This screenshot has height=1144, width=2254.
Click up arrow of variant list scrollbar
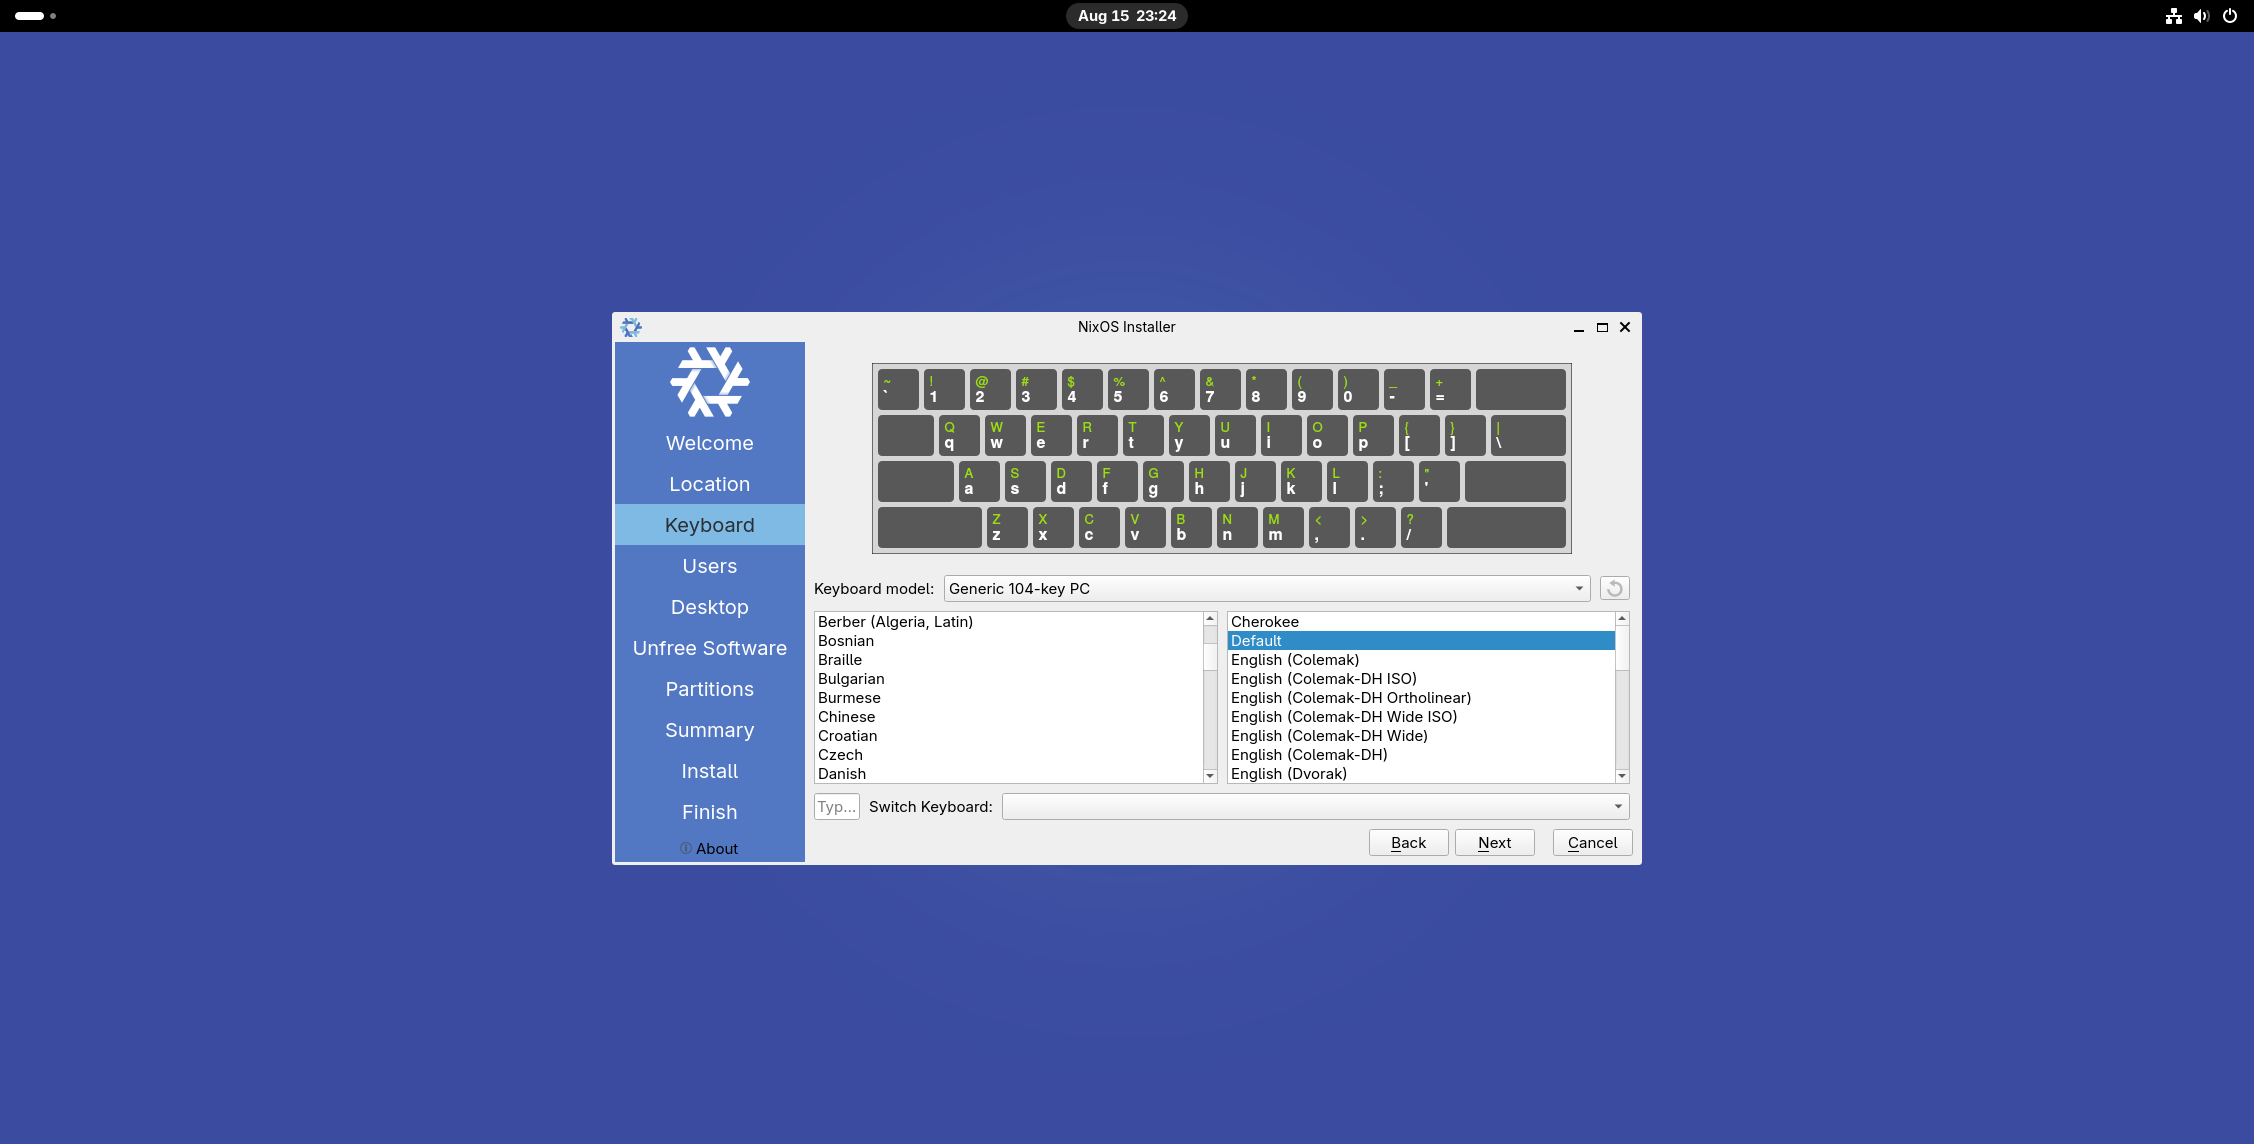pyautogui.click(x=1622, y=619)
